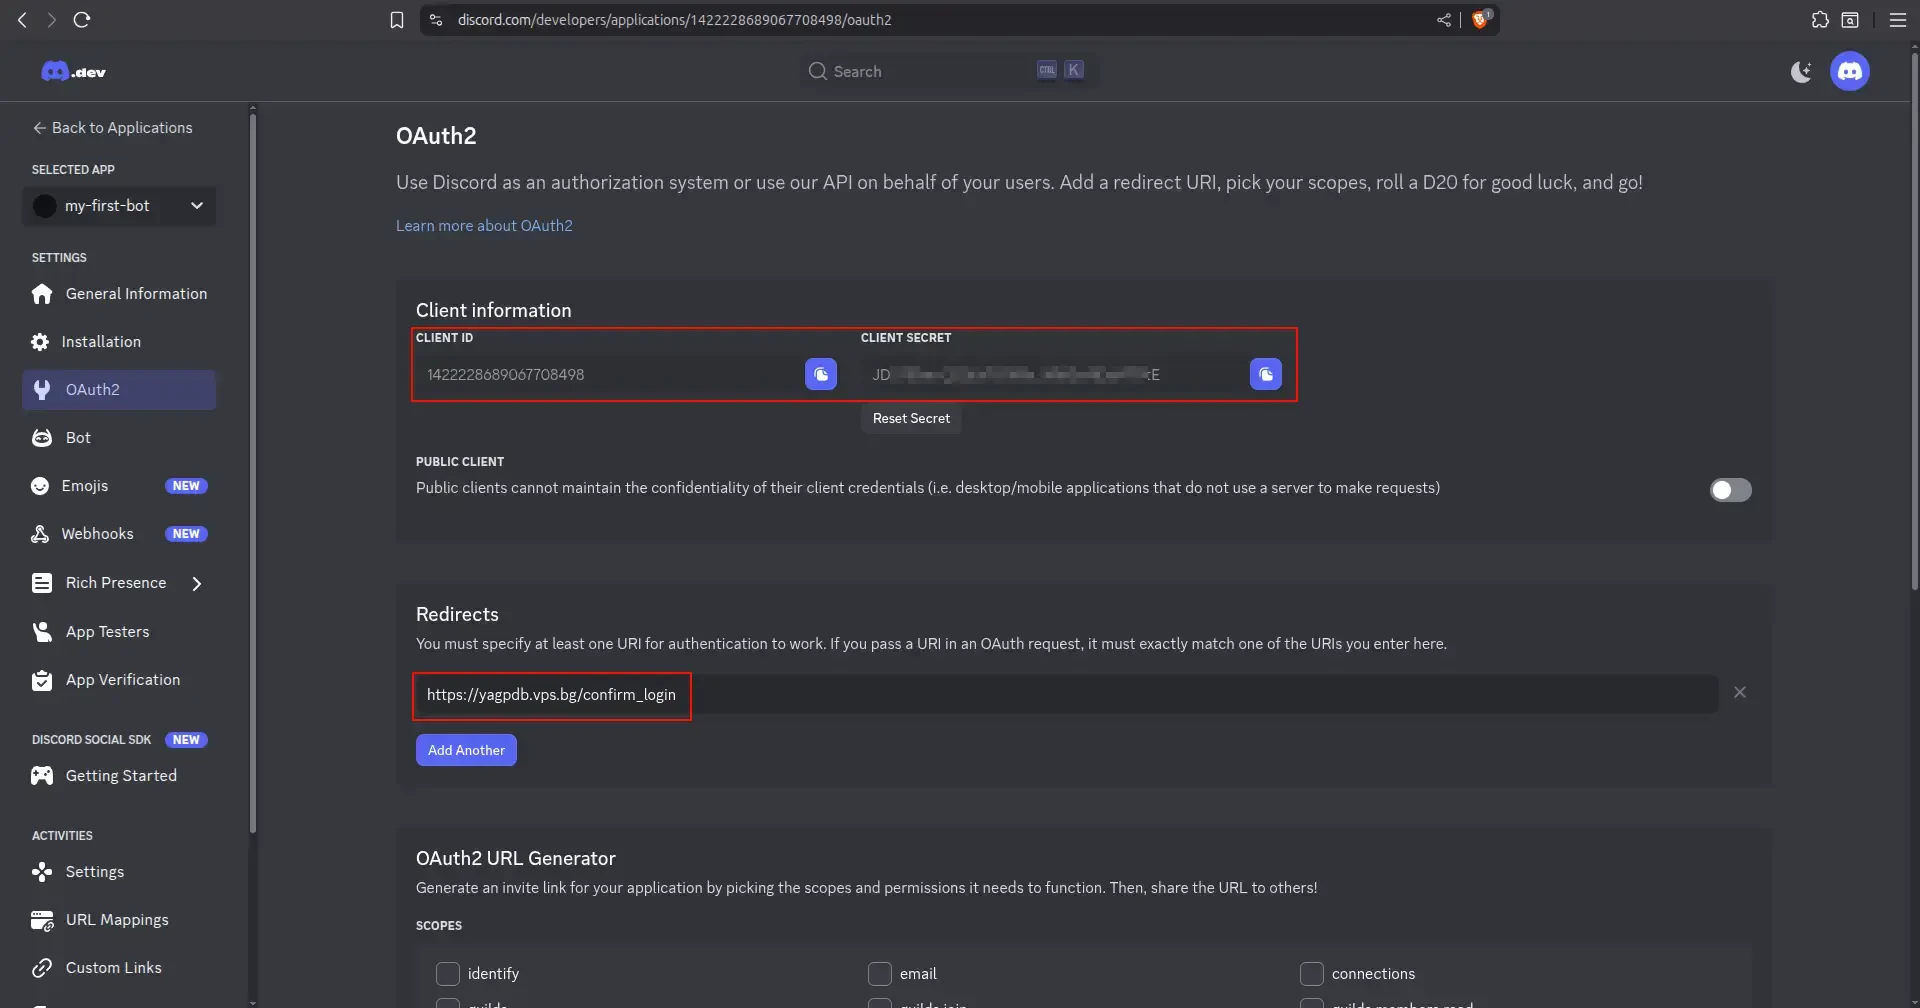Open Discord profile avatar menu
This screenshot has width=1920, height=1008.
tap(1849, 72)
